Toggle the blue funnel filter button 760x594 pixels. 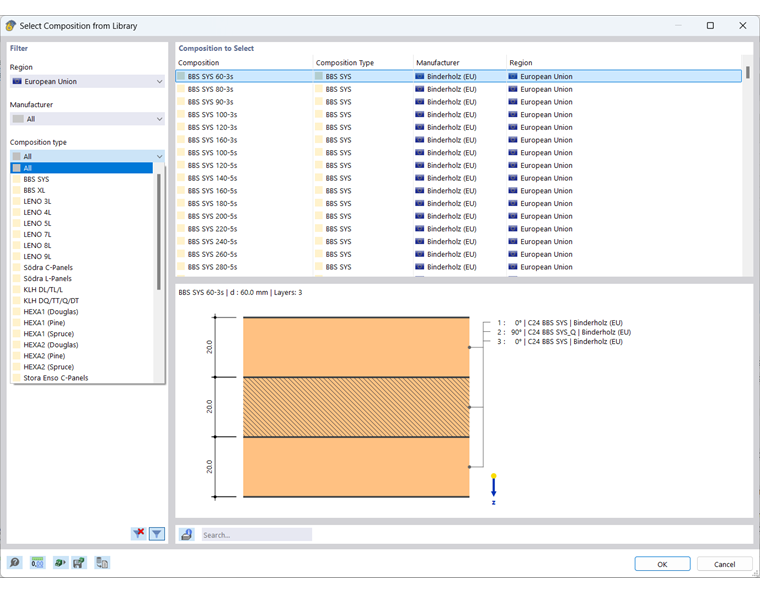157,533
